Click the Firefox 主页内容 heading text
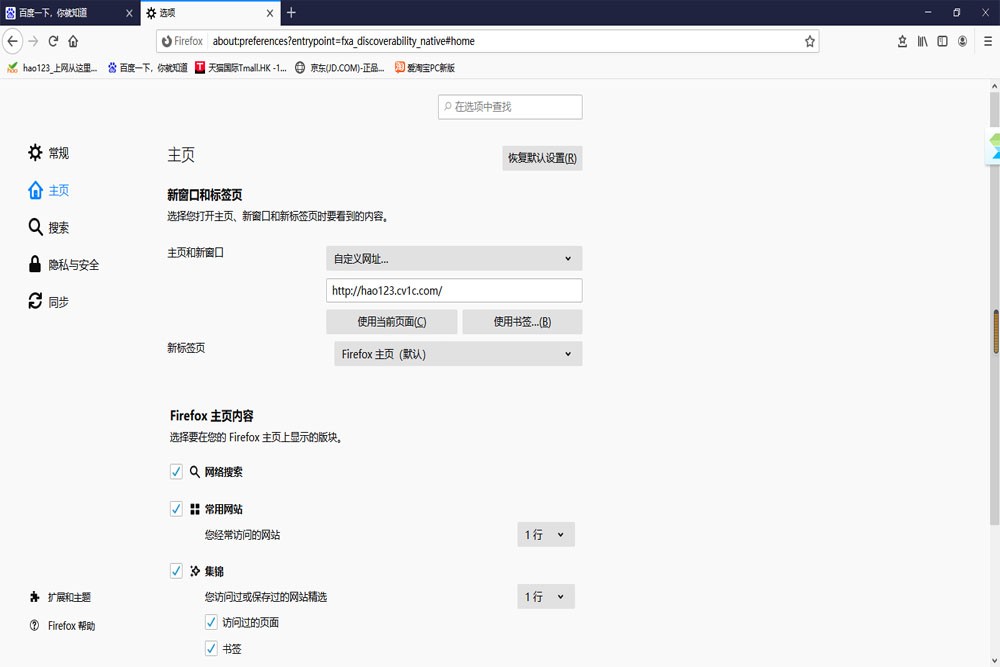Viewport: 1000px width, 667px height. 212,416
